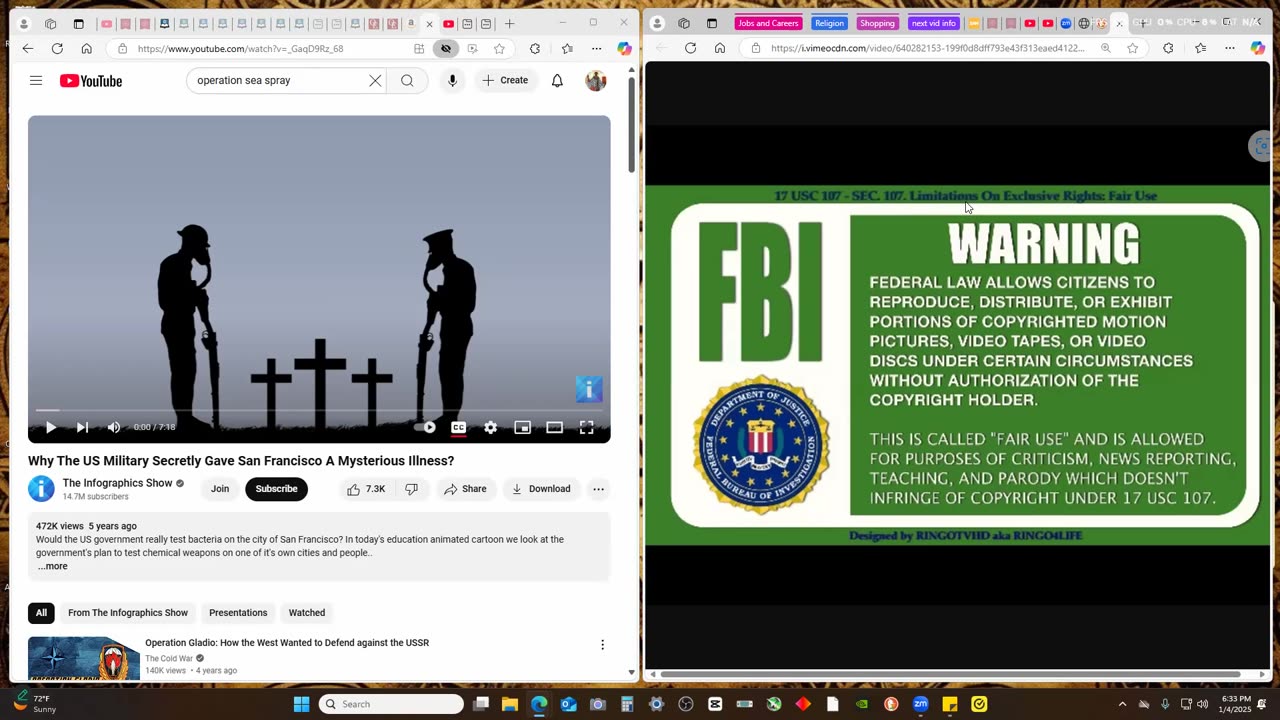Open the player settings gear

(x=490, y=427)
